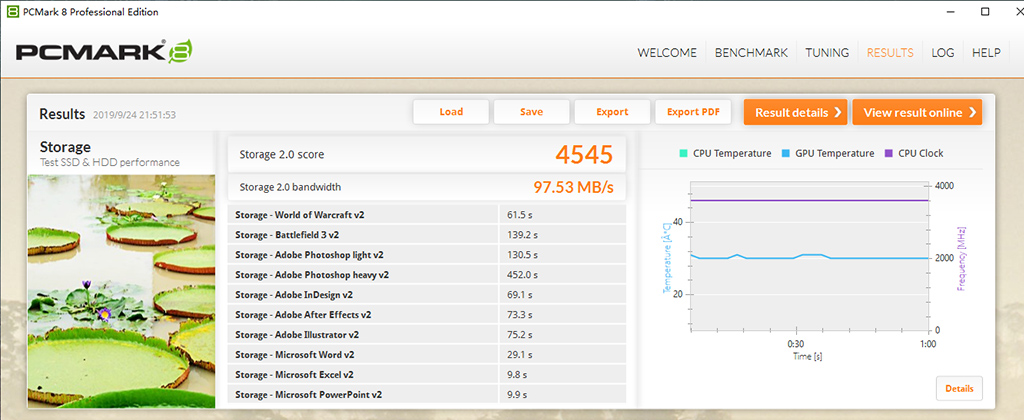Image resolution: width=1024 pixels, height=420 pixels.
Task: Select the Results tab
Action: tap(890, 53)
